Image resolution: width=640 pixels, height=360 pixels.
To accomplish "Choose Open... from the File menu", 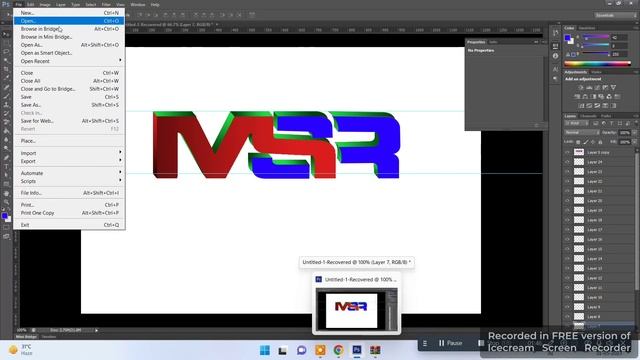I will coord(69,21).
